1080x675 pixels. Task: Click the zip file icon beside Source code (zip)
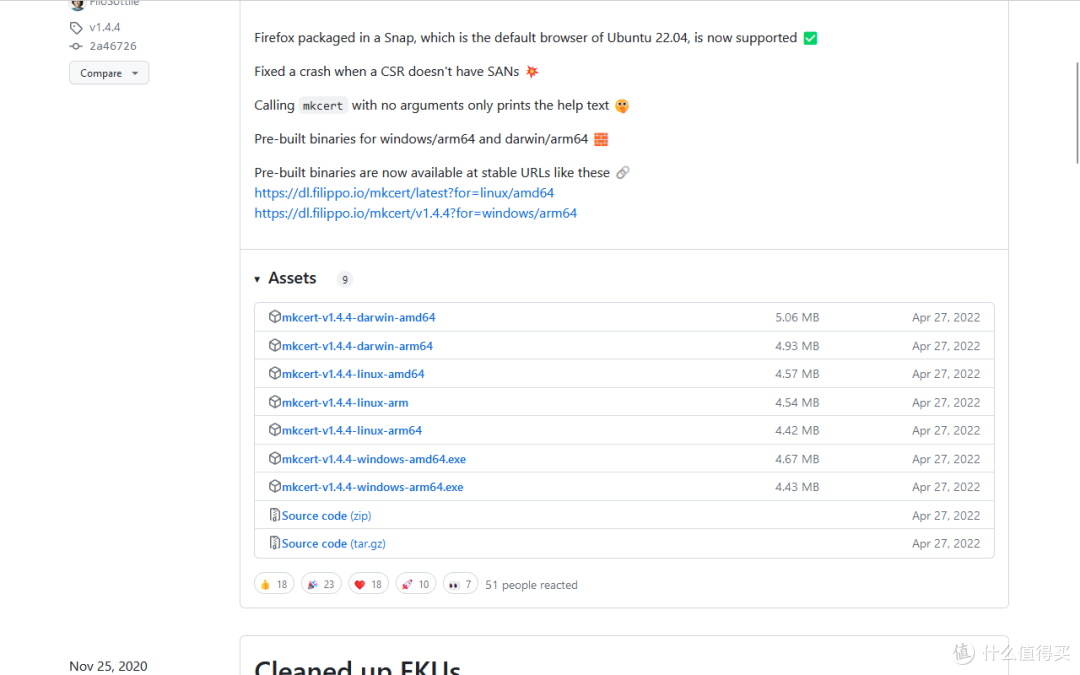(x=275, y=515)
